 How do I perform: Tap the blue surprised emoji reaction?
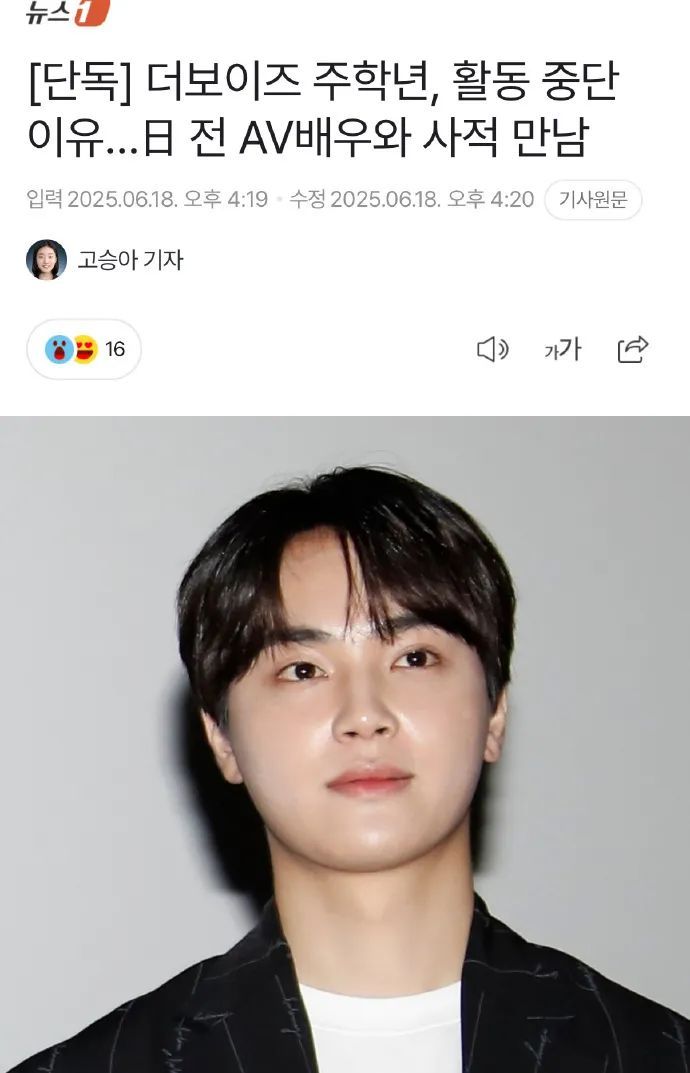coord(60,349)
